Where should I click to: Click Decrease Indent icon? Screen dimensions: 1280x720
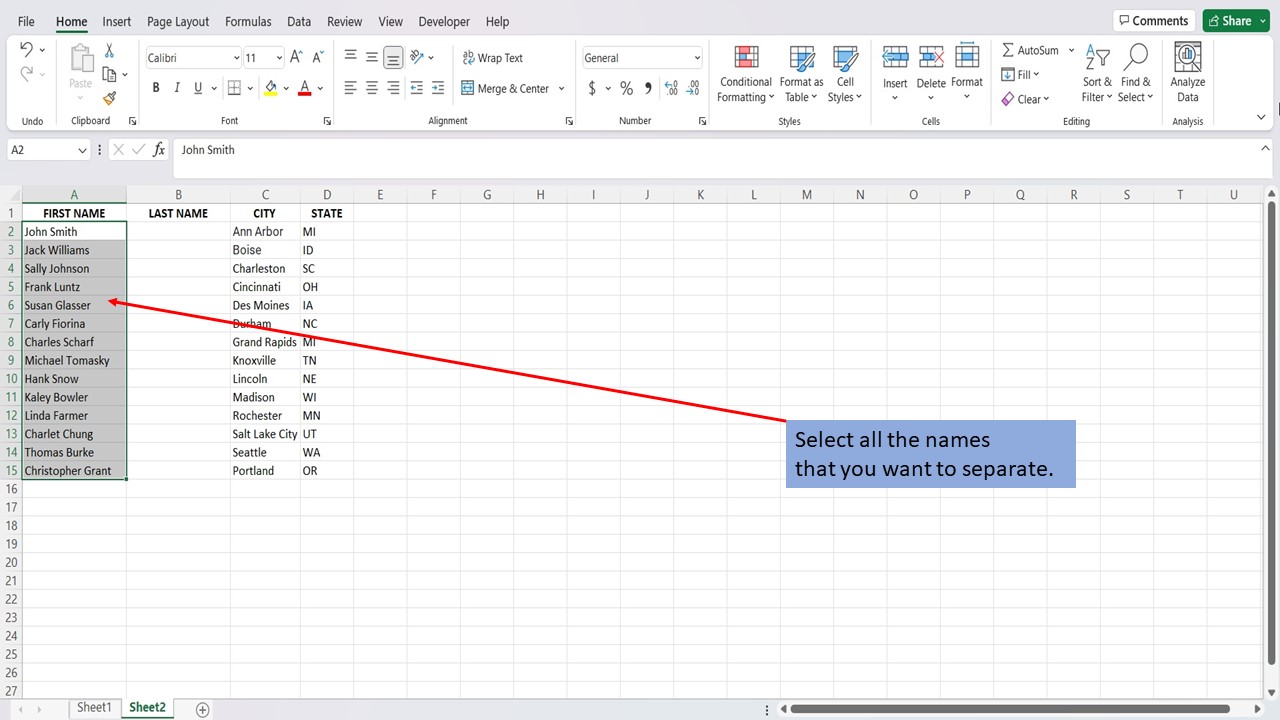[x=417, y=88]
